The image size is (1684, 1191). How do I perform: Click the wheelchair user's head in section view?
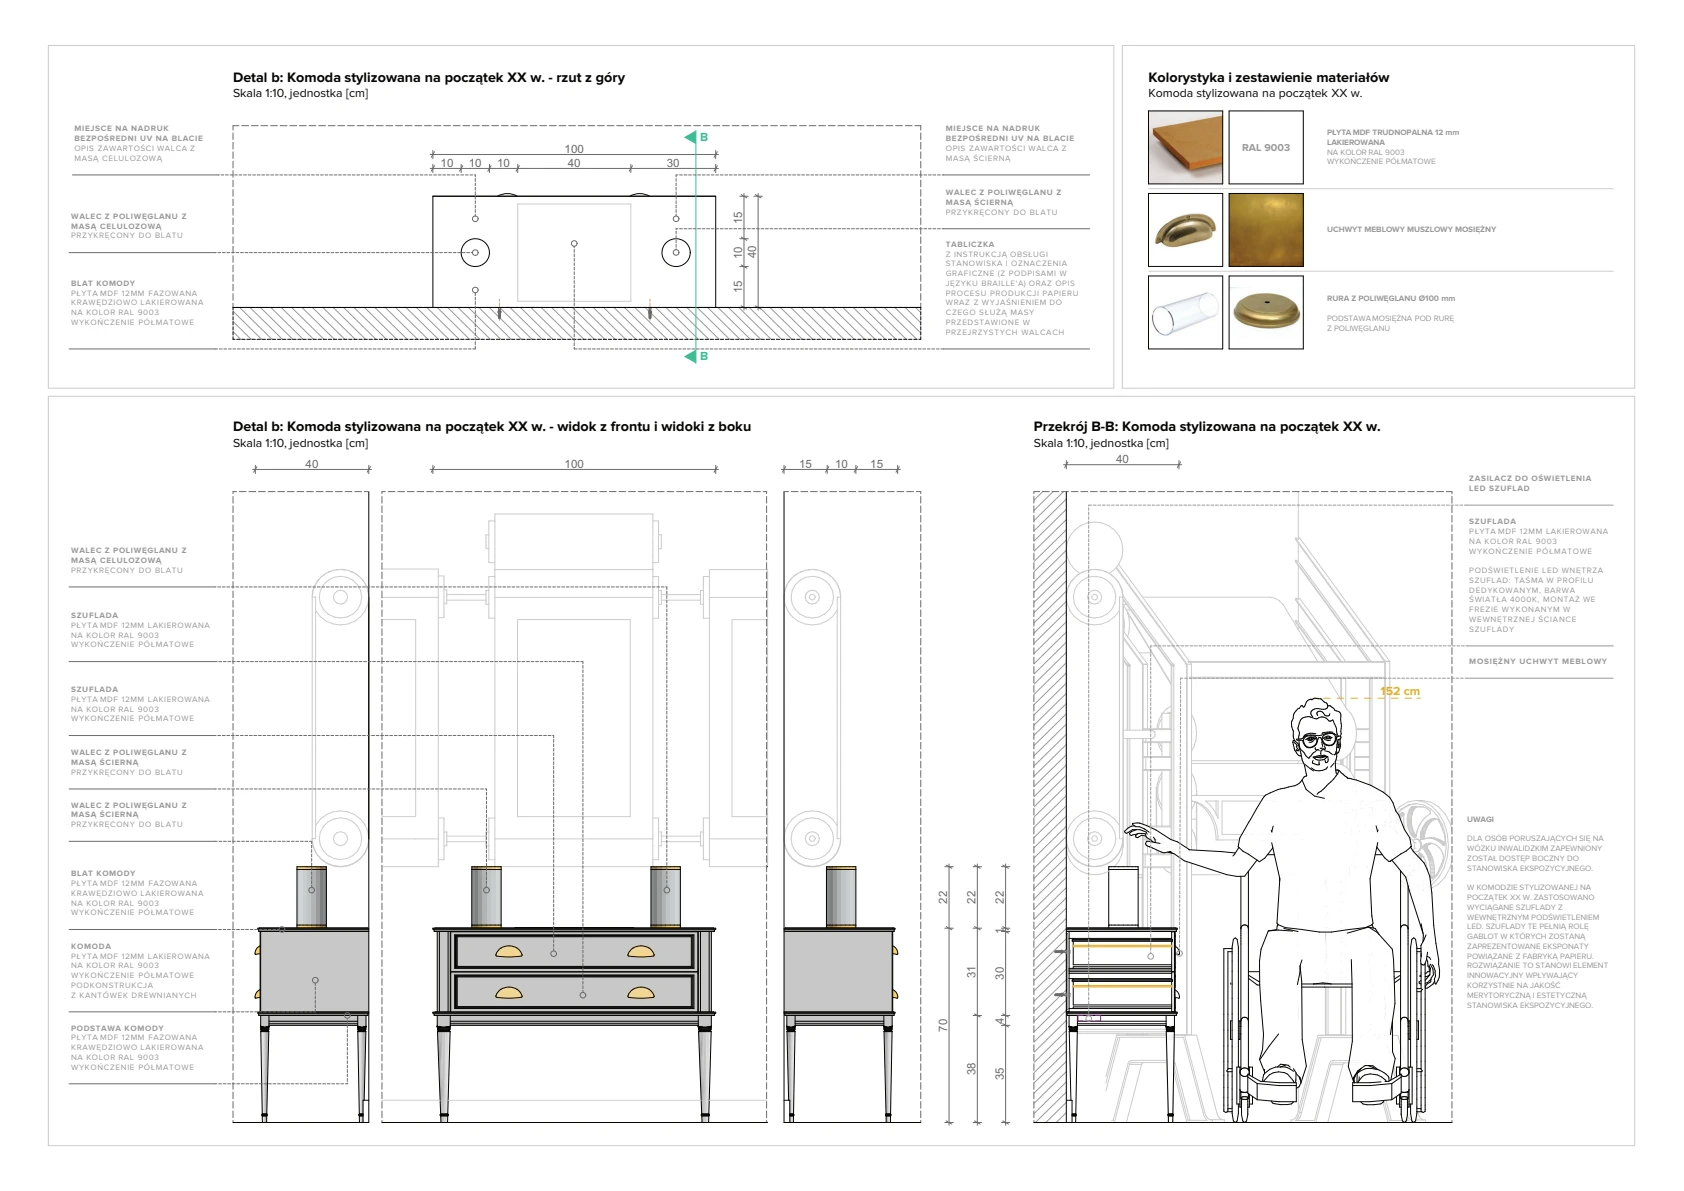click(1316, 741)
